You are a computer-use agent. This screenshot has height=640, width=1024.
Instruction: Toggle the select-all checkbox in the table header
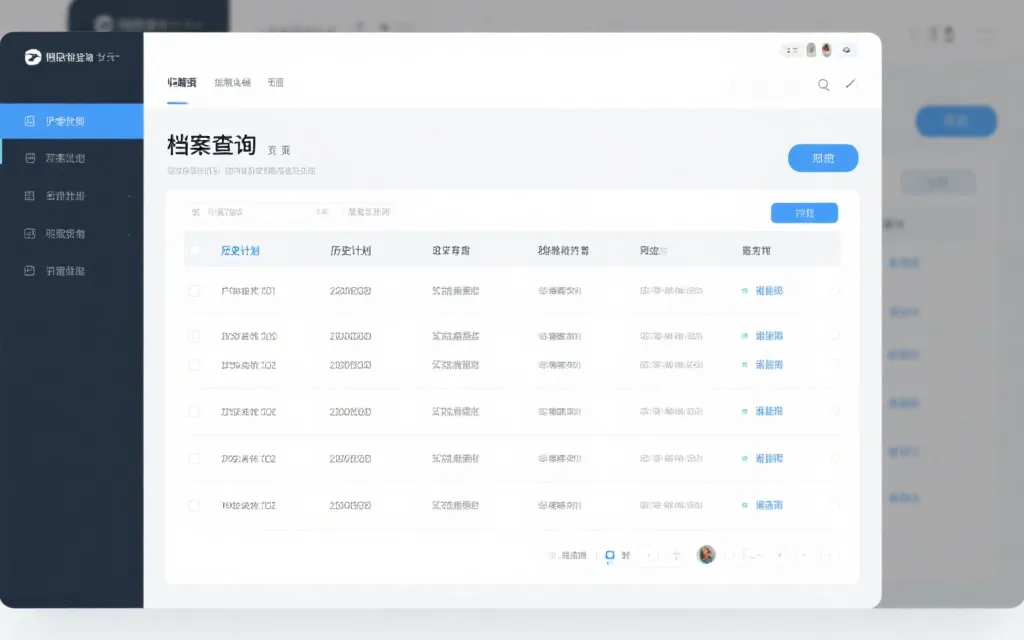195,250
